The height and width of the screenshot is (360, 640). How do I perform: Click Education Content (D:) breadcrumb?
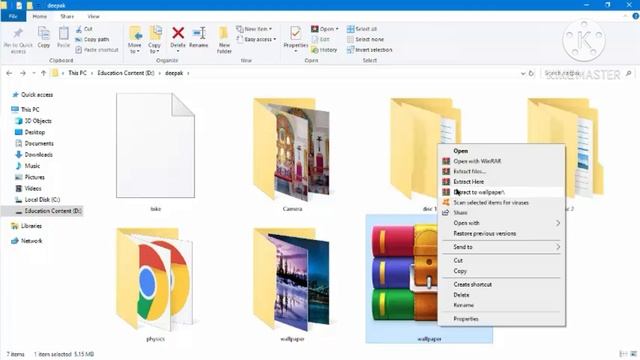126,73
